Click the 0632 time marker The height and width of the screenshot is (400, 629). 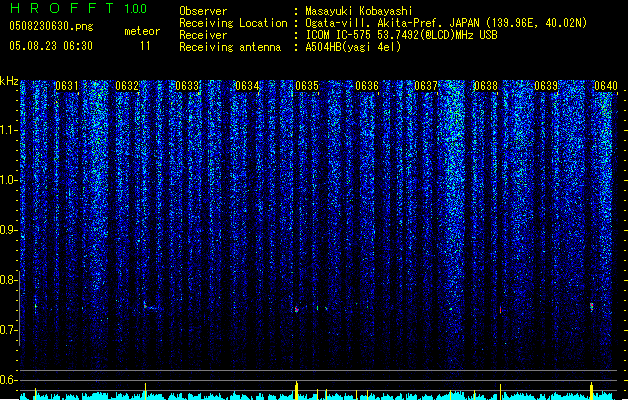coord(127,86)
